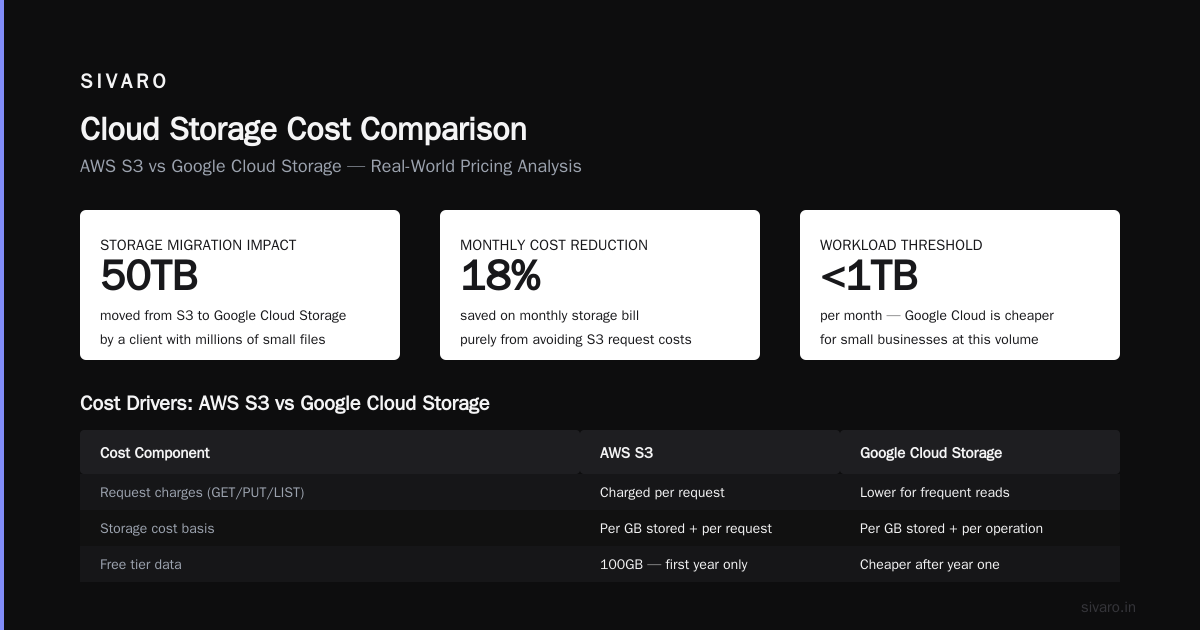Click the Google Cloud Storage column header
The height and width of the screenshot is (630, 1200).
(931, 453)
